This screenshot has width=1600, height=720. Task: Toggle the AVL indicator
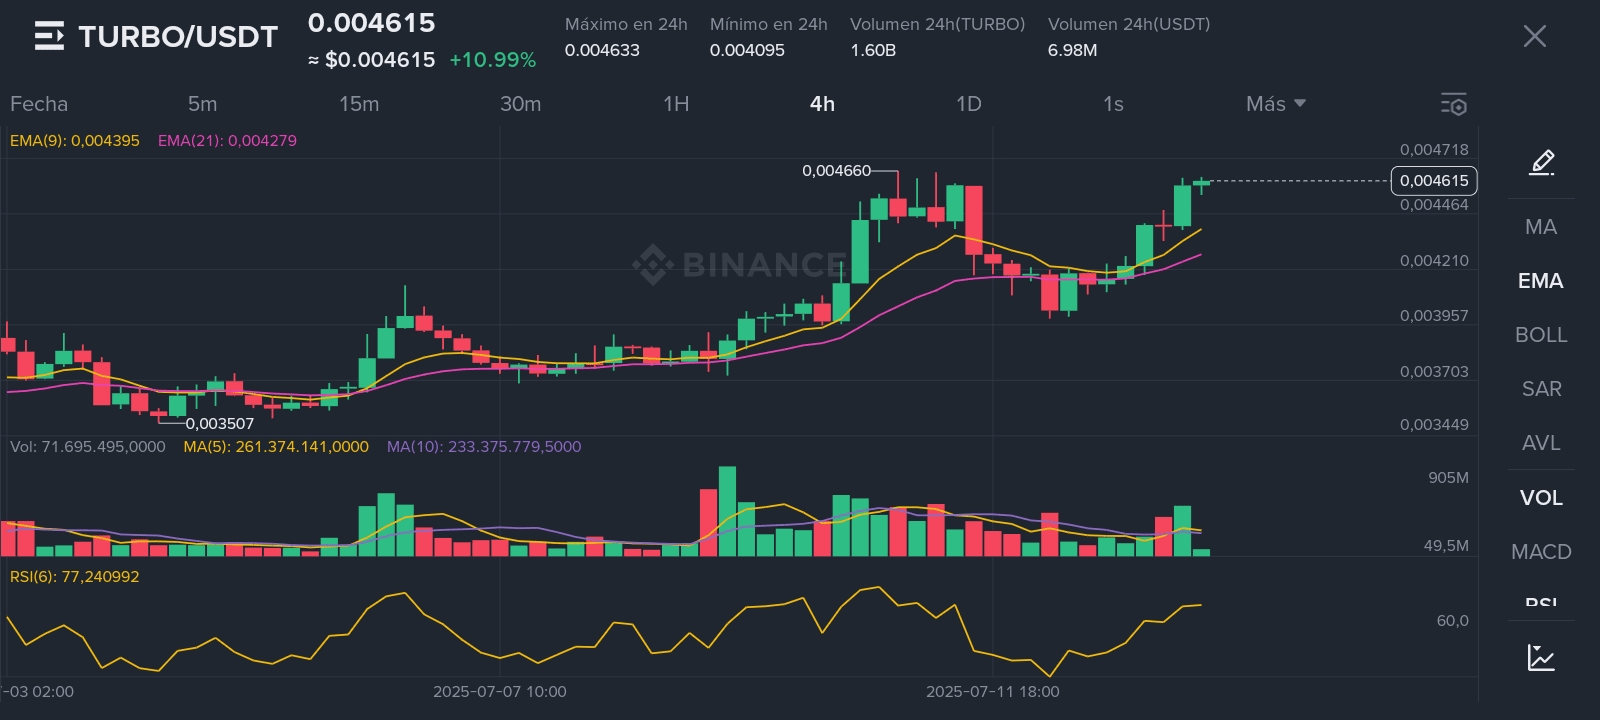(1541, 443)
